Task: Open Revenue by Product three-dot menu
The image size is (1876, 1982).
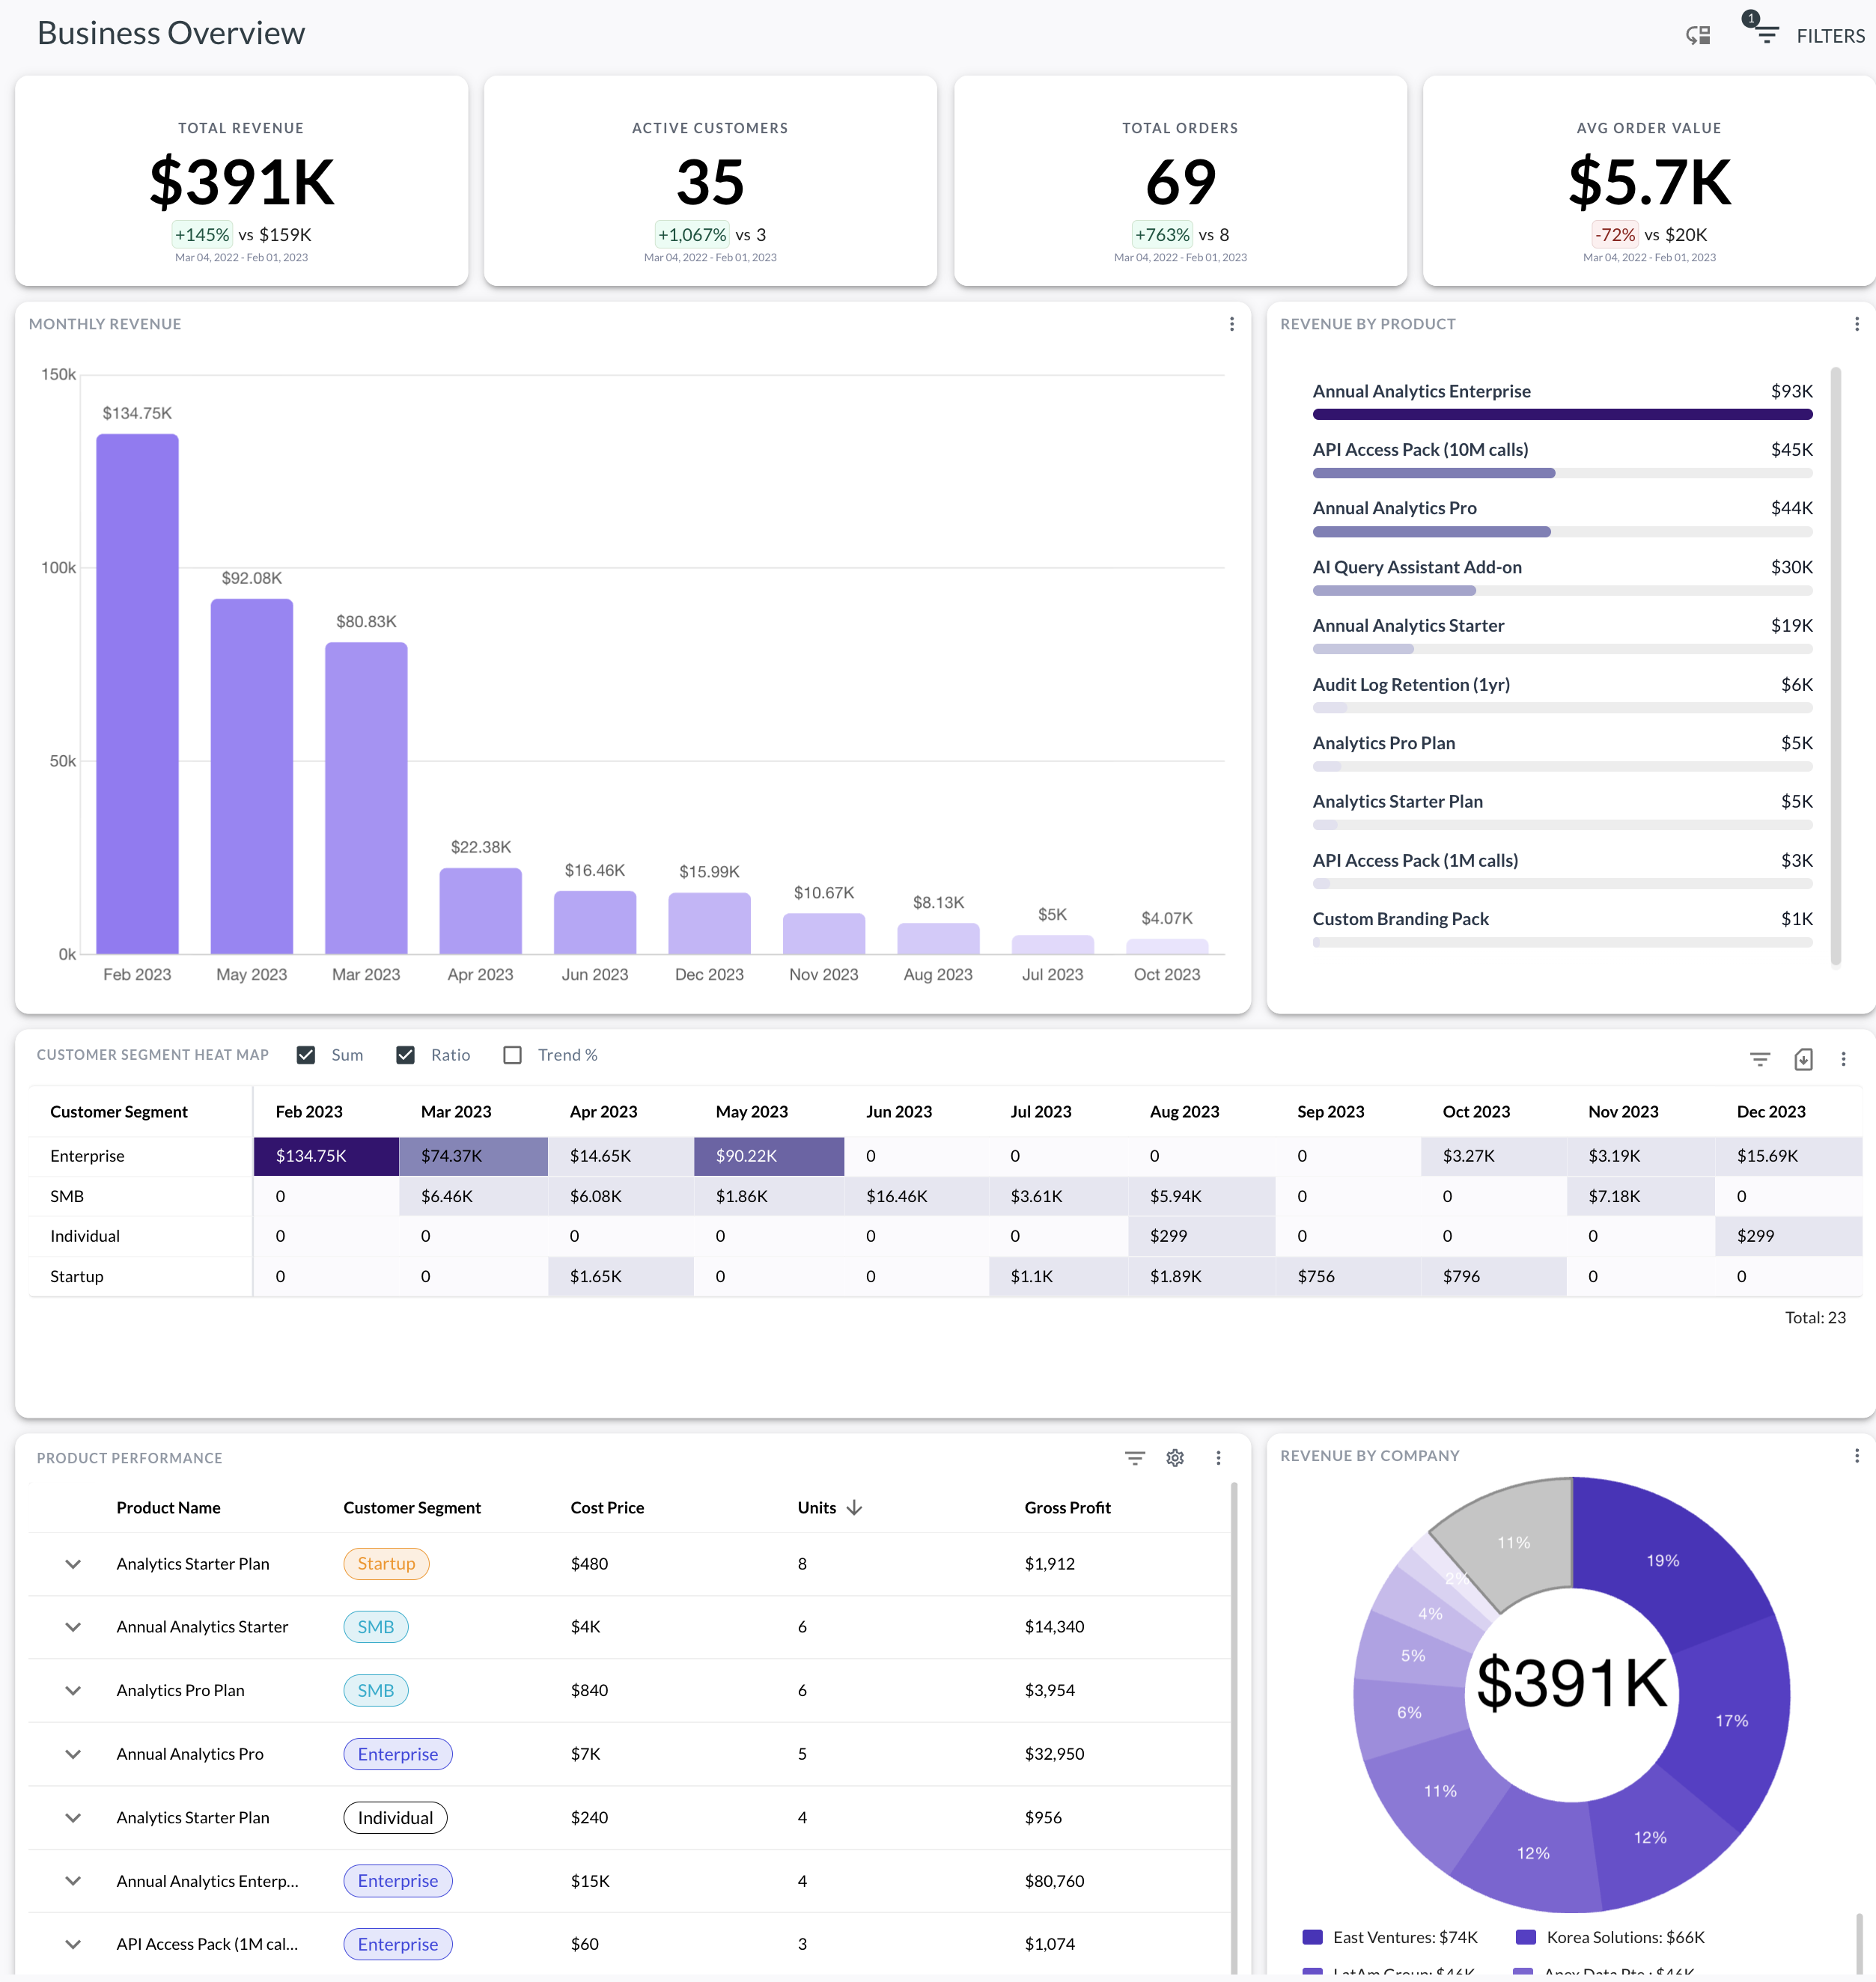Action: [1856, 324]
